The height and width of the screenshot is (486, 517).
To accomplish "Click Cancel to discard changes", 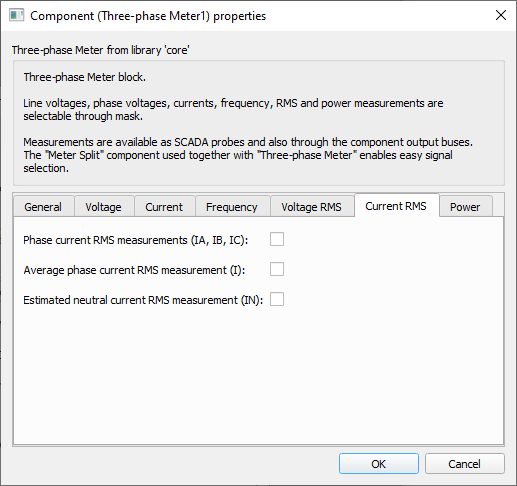I will click(465, 463).
